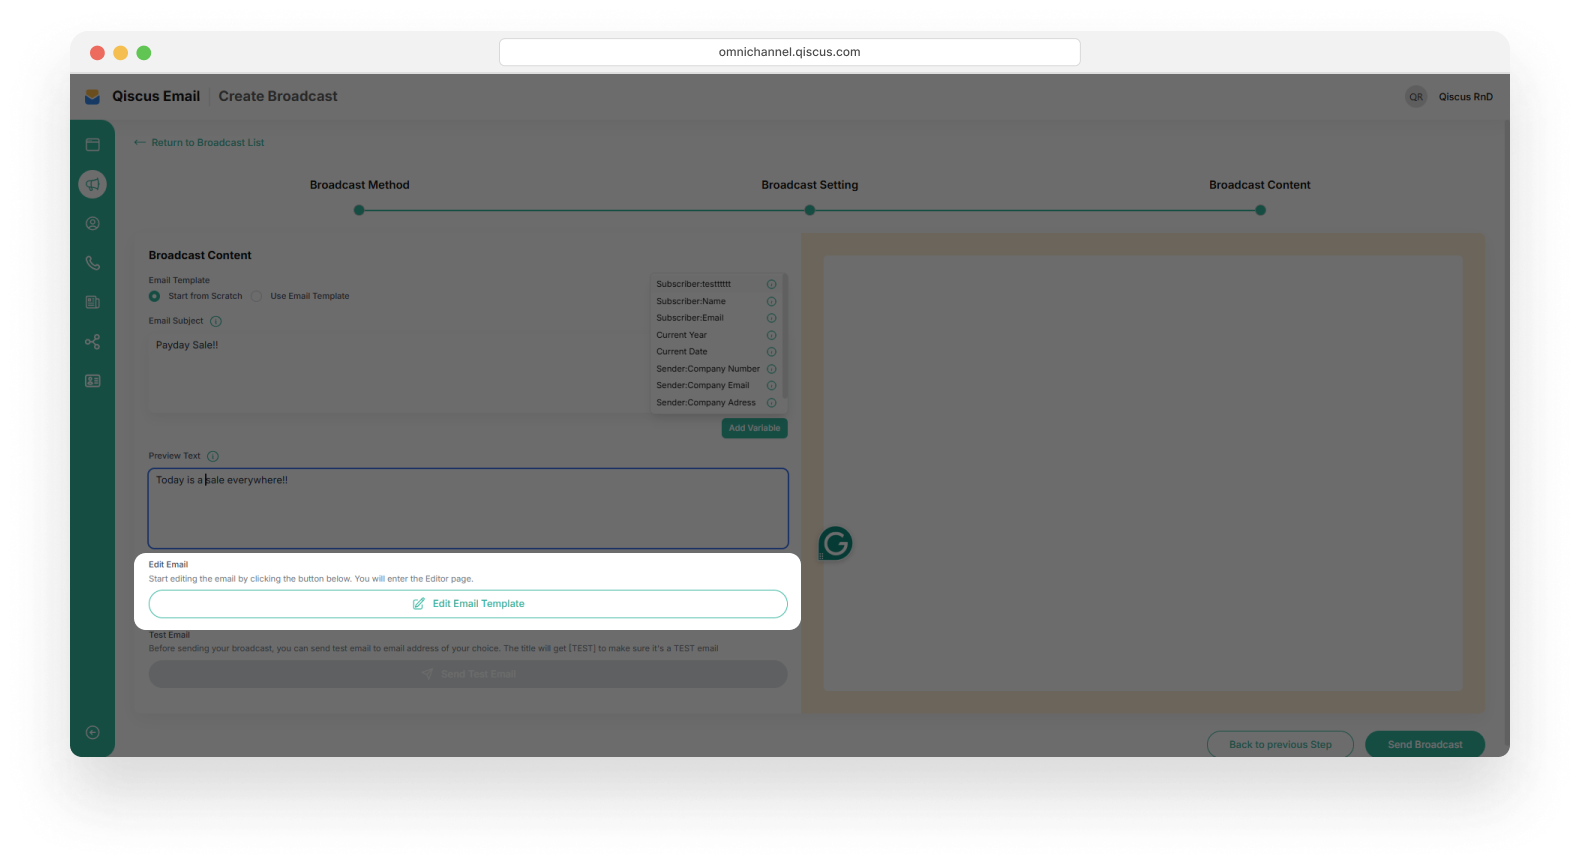1580x866 pixels.
Task: Select the Start from Scratch radio button
Action: pos(154,296)
